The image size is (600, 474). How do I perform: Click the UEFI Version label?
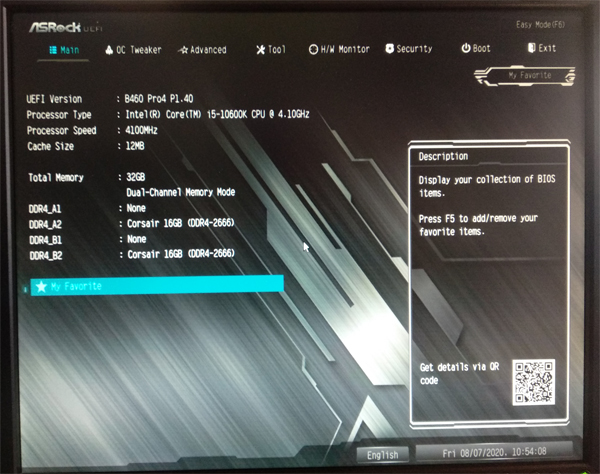tap(54, 99)
